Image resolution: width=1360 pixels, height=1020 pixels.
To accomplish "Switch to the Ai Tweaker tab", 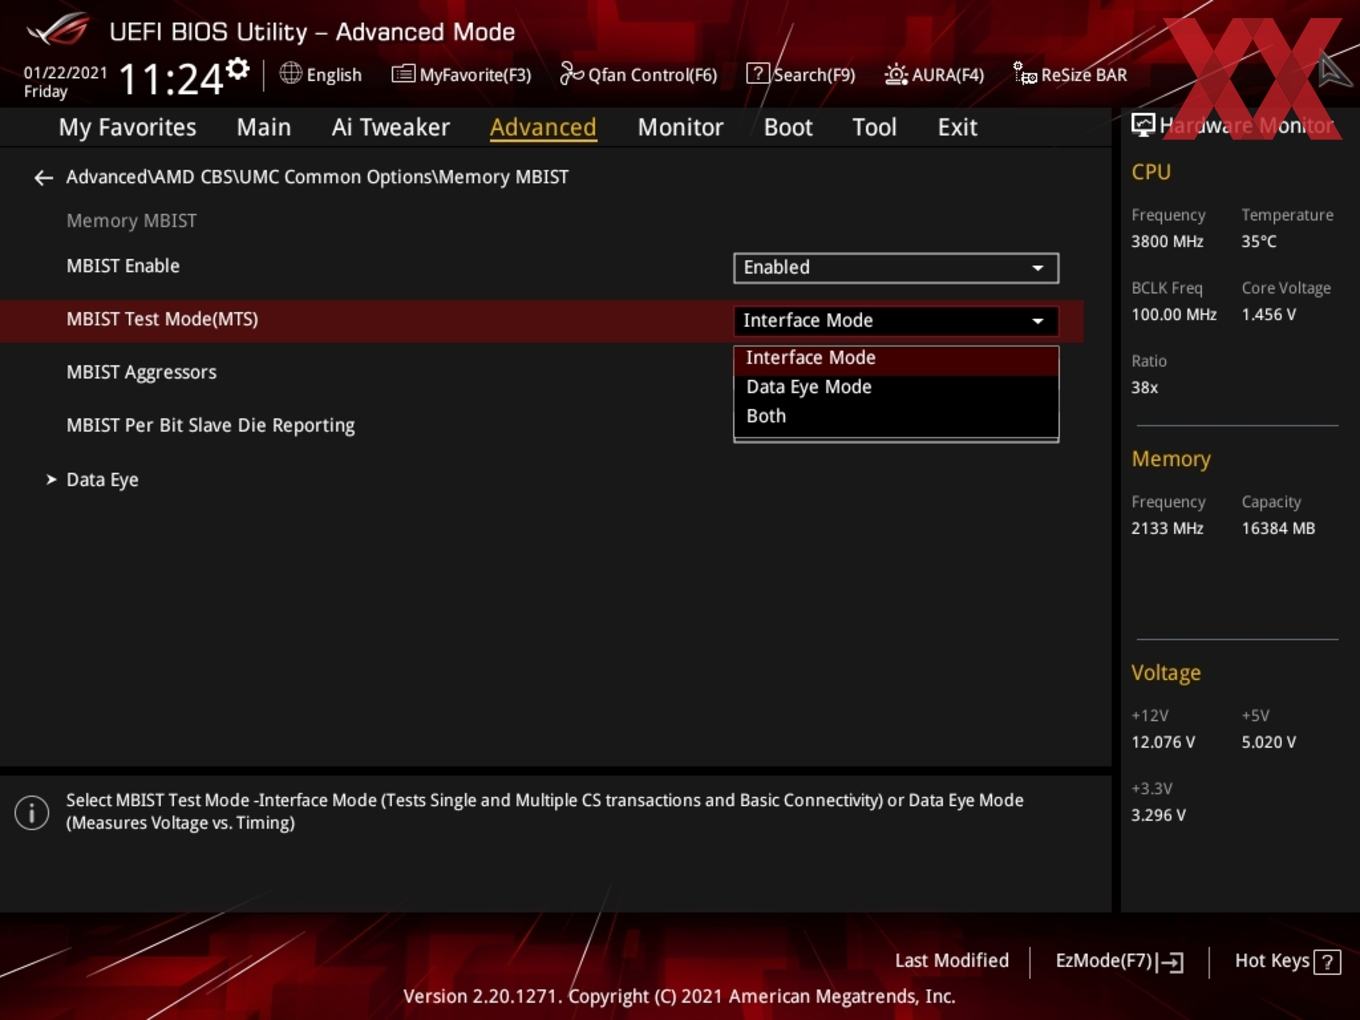I will (x=391, y=128).
